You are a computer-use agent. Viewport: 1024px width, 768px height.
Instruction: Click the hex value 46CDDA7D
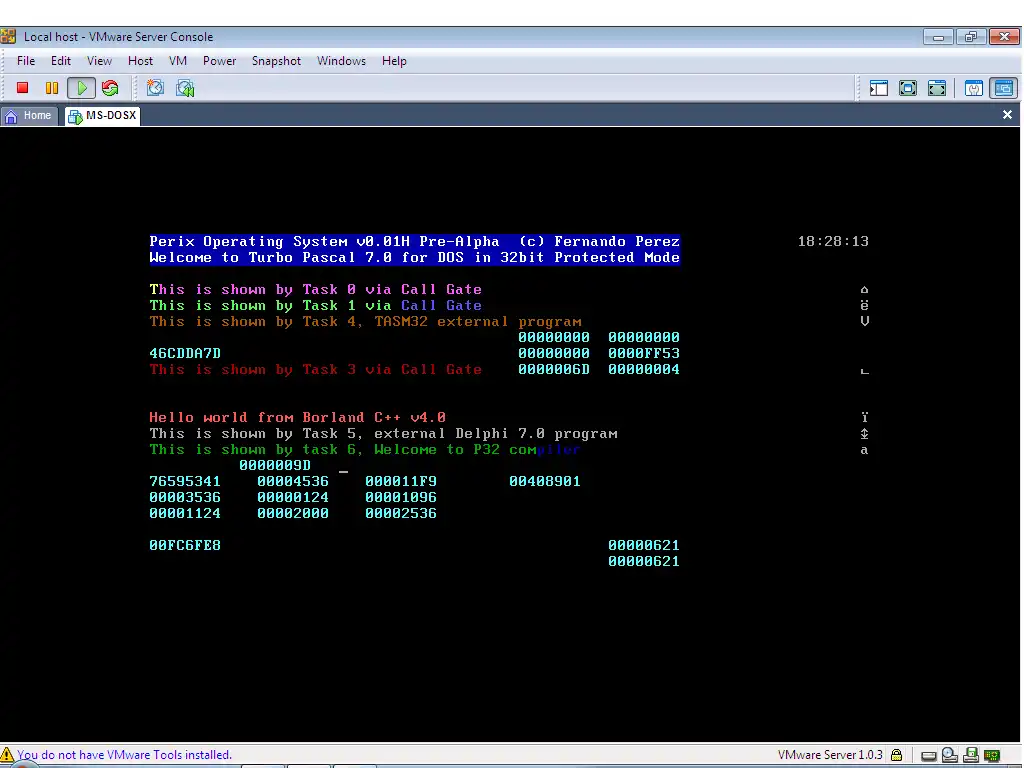(185, 353)
